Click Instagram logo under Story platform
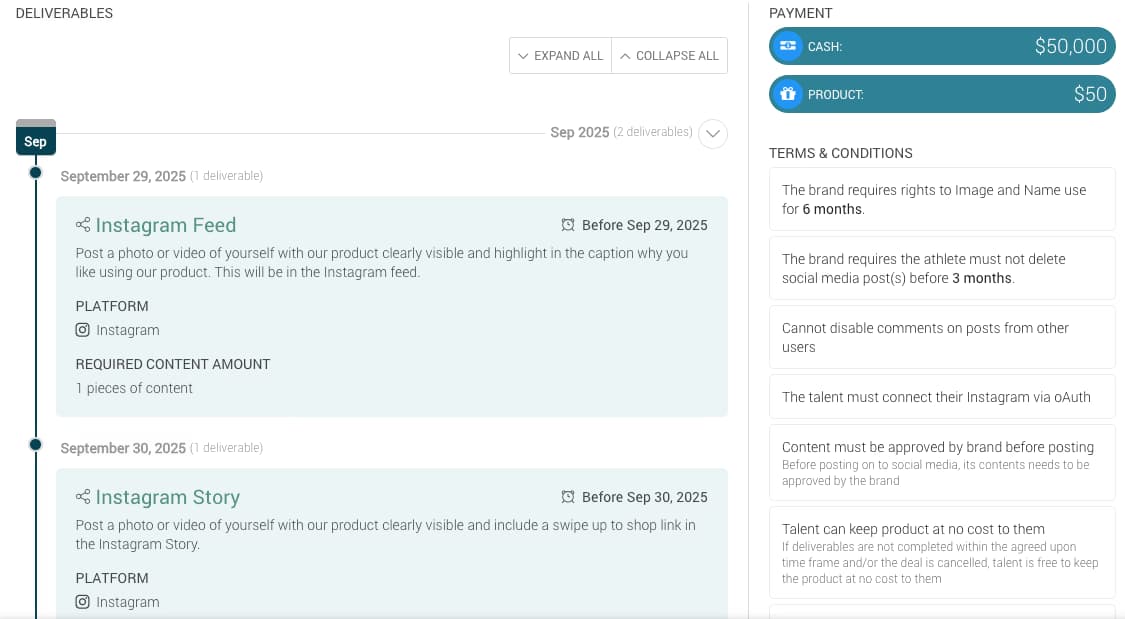 [83, 602]
